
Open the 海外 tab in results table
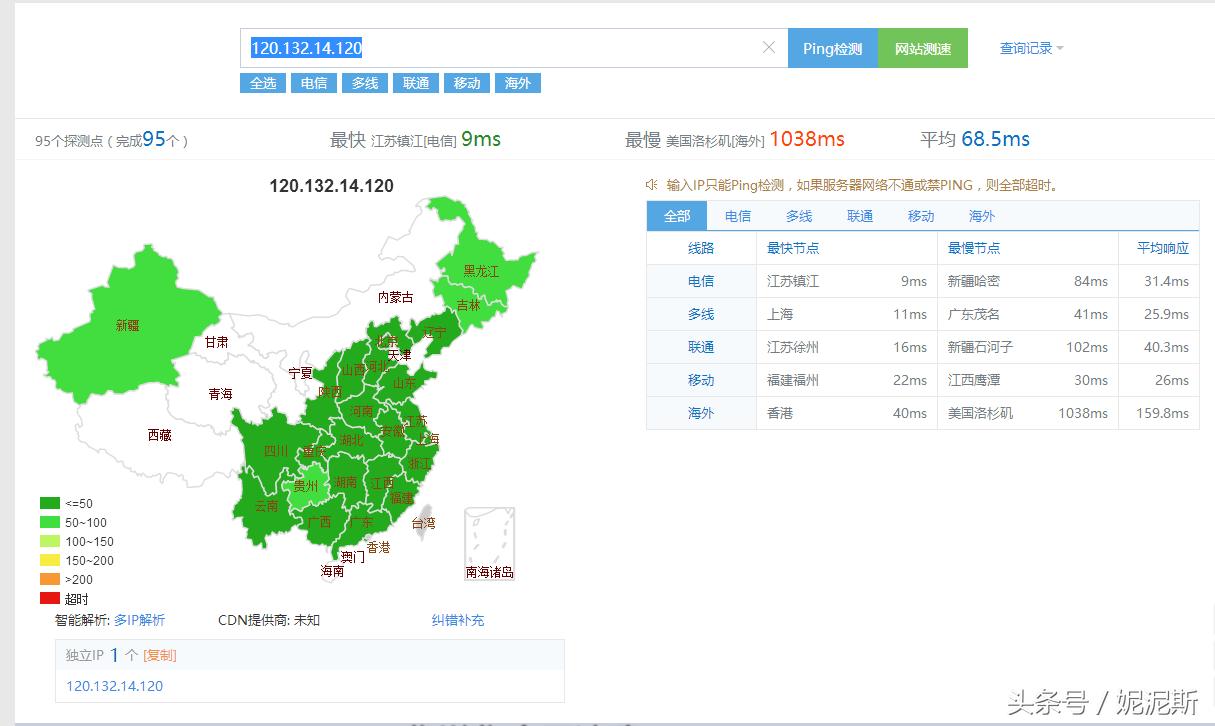click(x=981, y=215)
